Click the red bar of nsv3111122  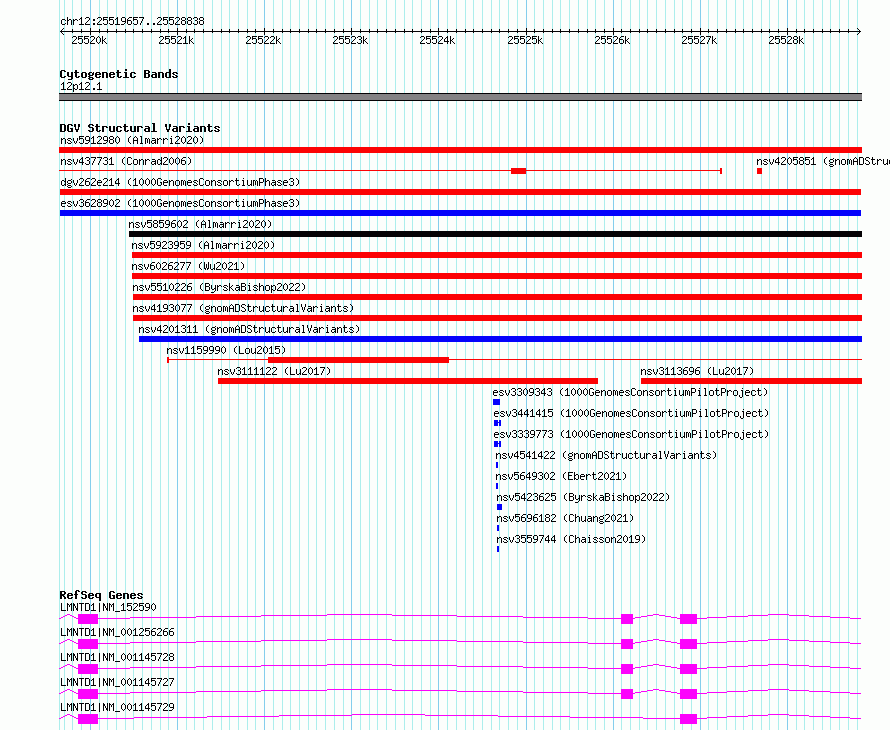coord(408,381)
